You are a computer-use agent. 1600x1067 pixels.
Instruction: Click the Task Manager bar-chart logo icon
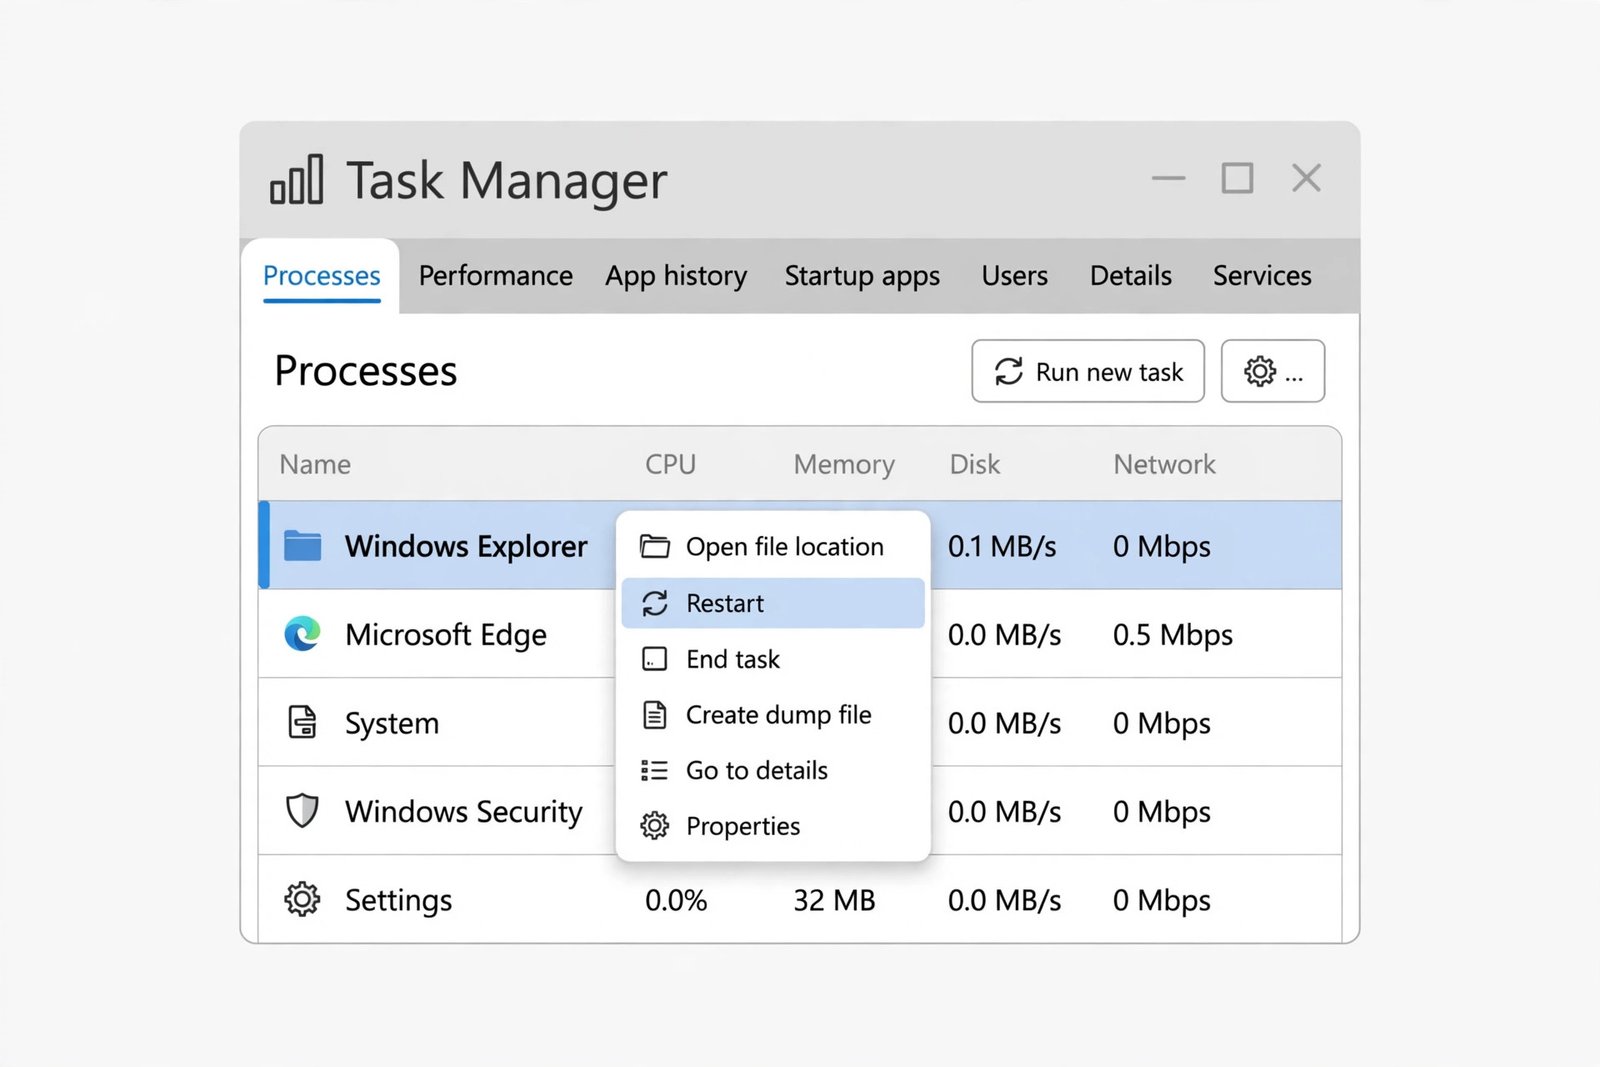pos(297,180)
